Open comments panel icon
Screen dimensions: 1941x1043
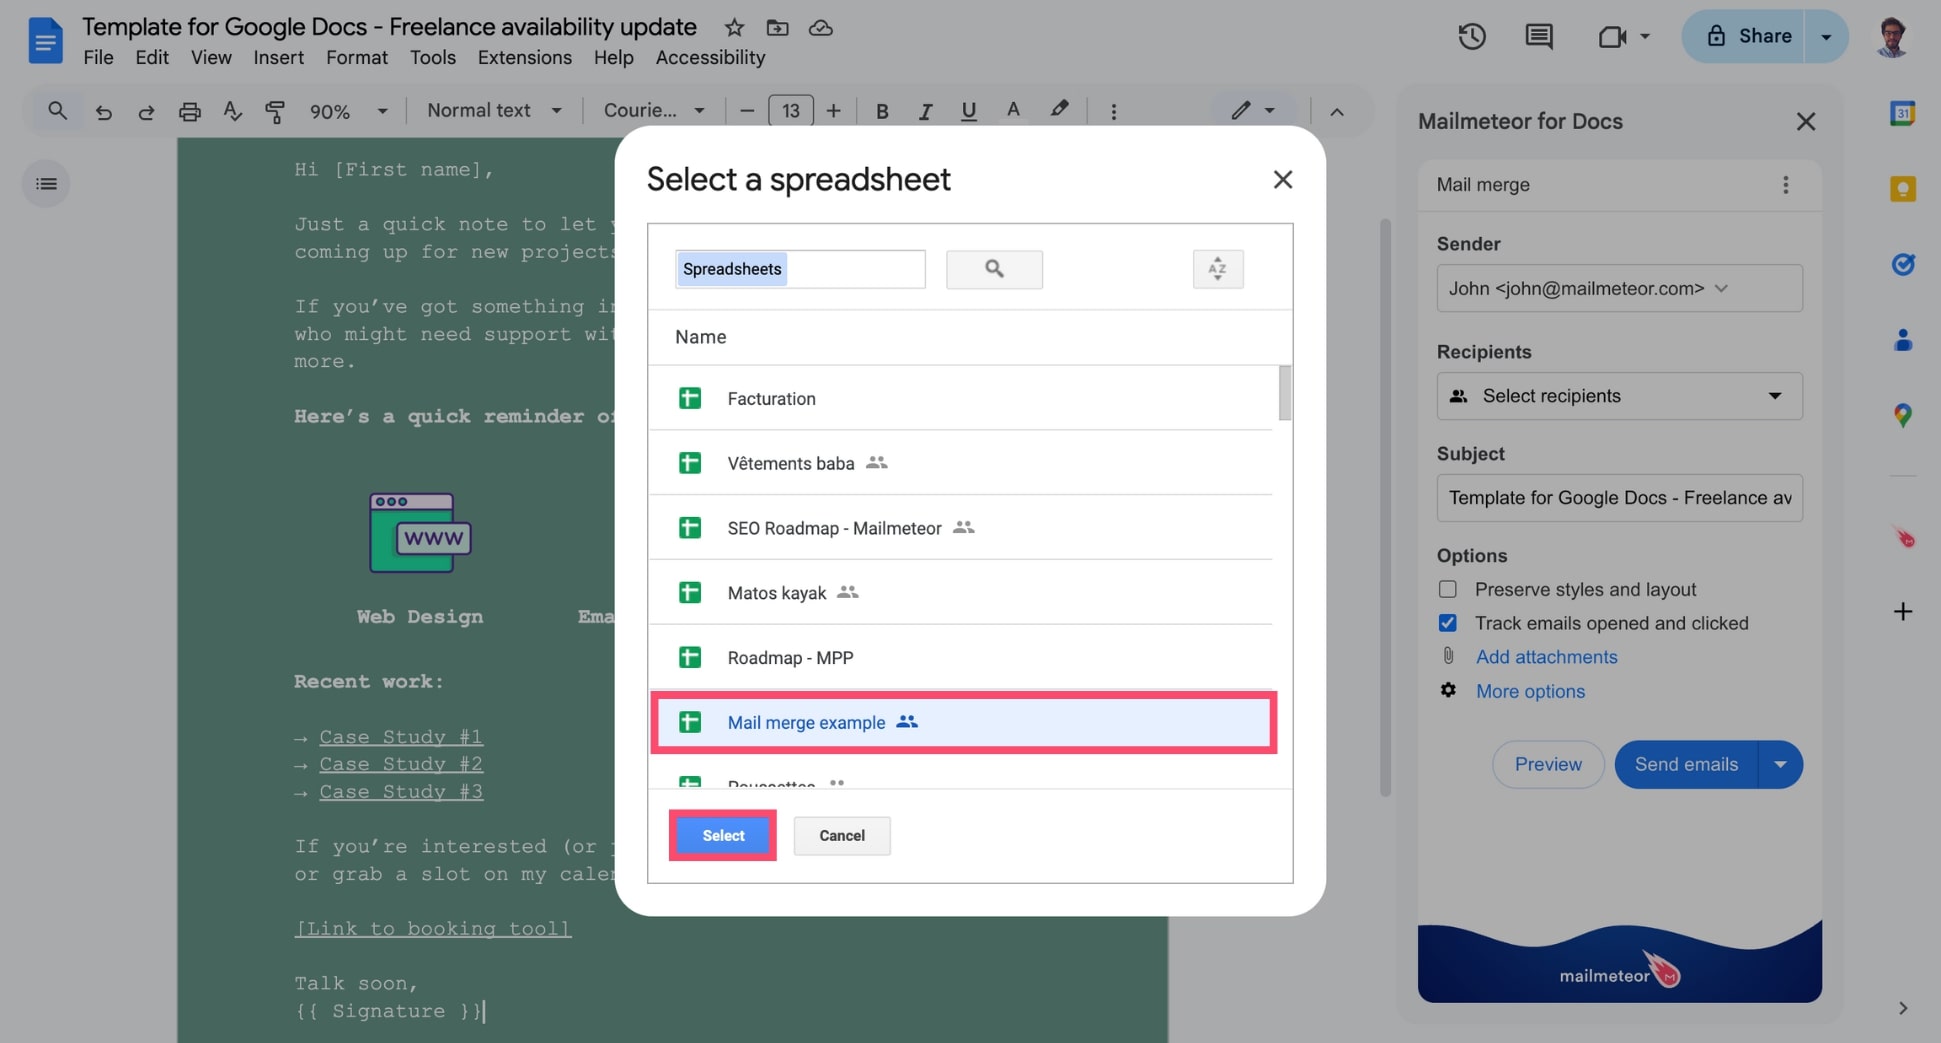pyautogui.click(x=1539, y=37)
